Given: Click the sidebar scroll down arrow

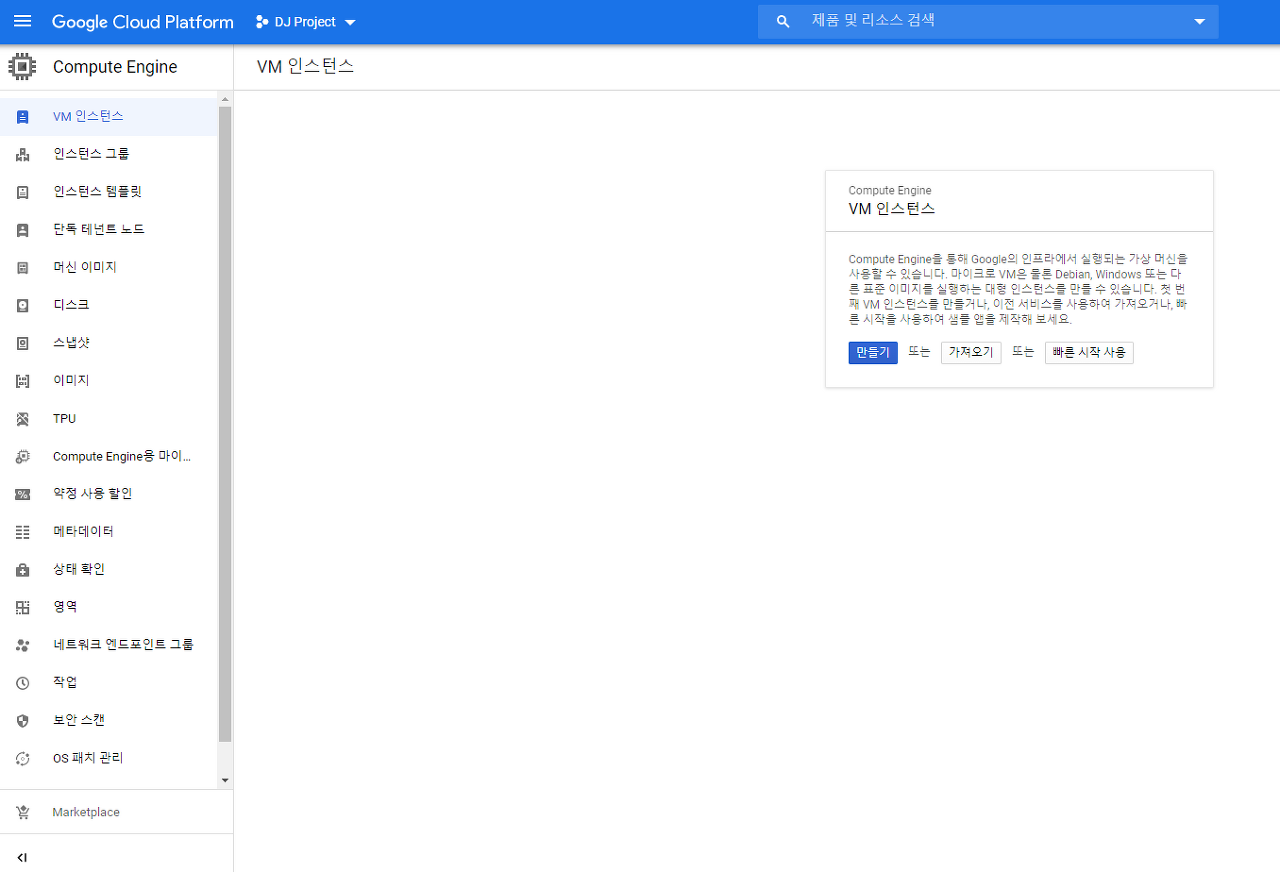Looking at the screenshot, I should 225,780.
